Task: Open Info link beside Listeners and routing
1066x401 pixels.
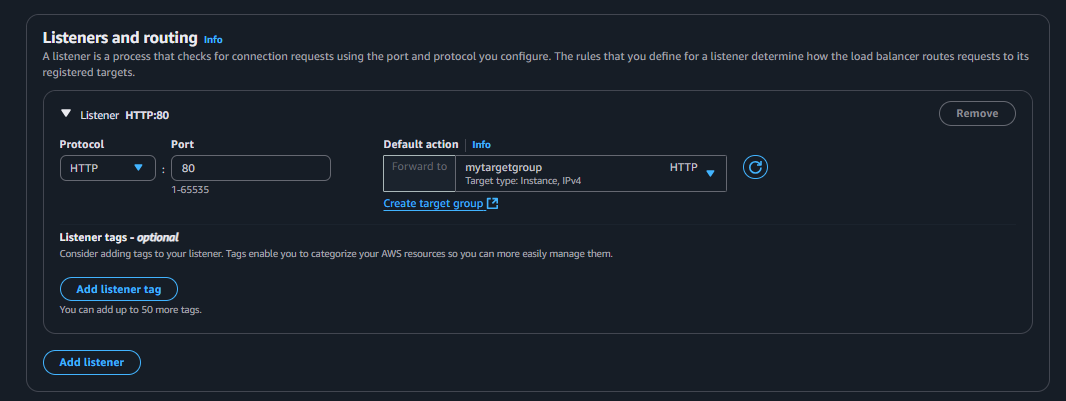Action: pos(213,39)
